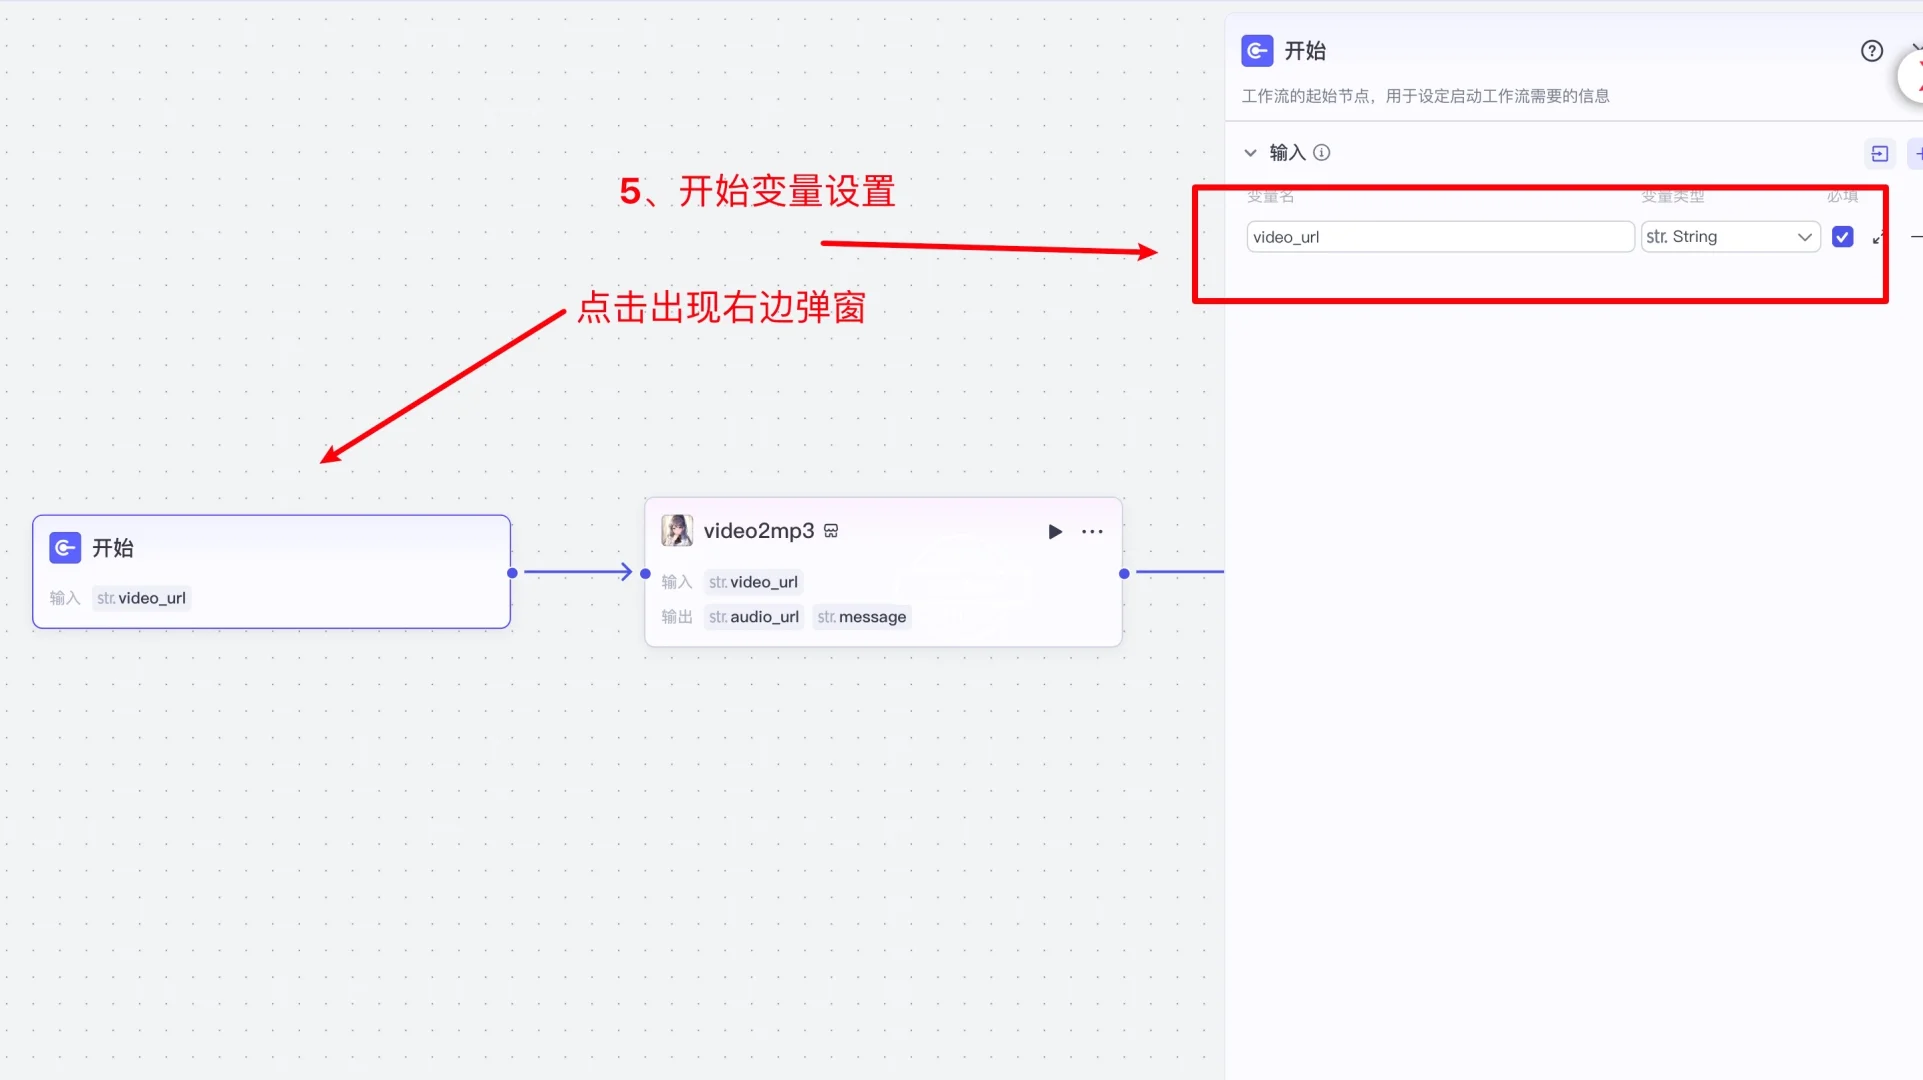Click the 开始 node icon in panel header
Image resolution: width=1923 pixels, height=1080 pixels.
(1257, 50)
